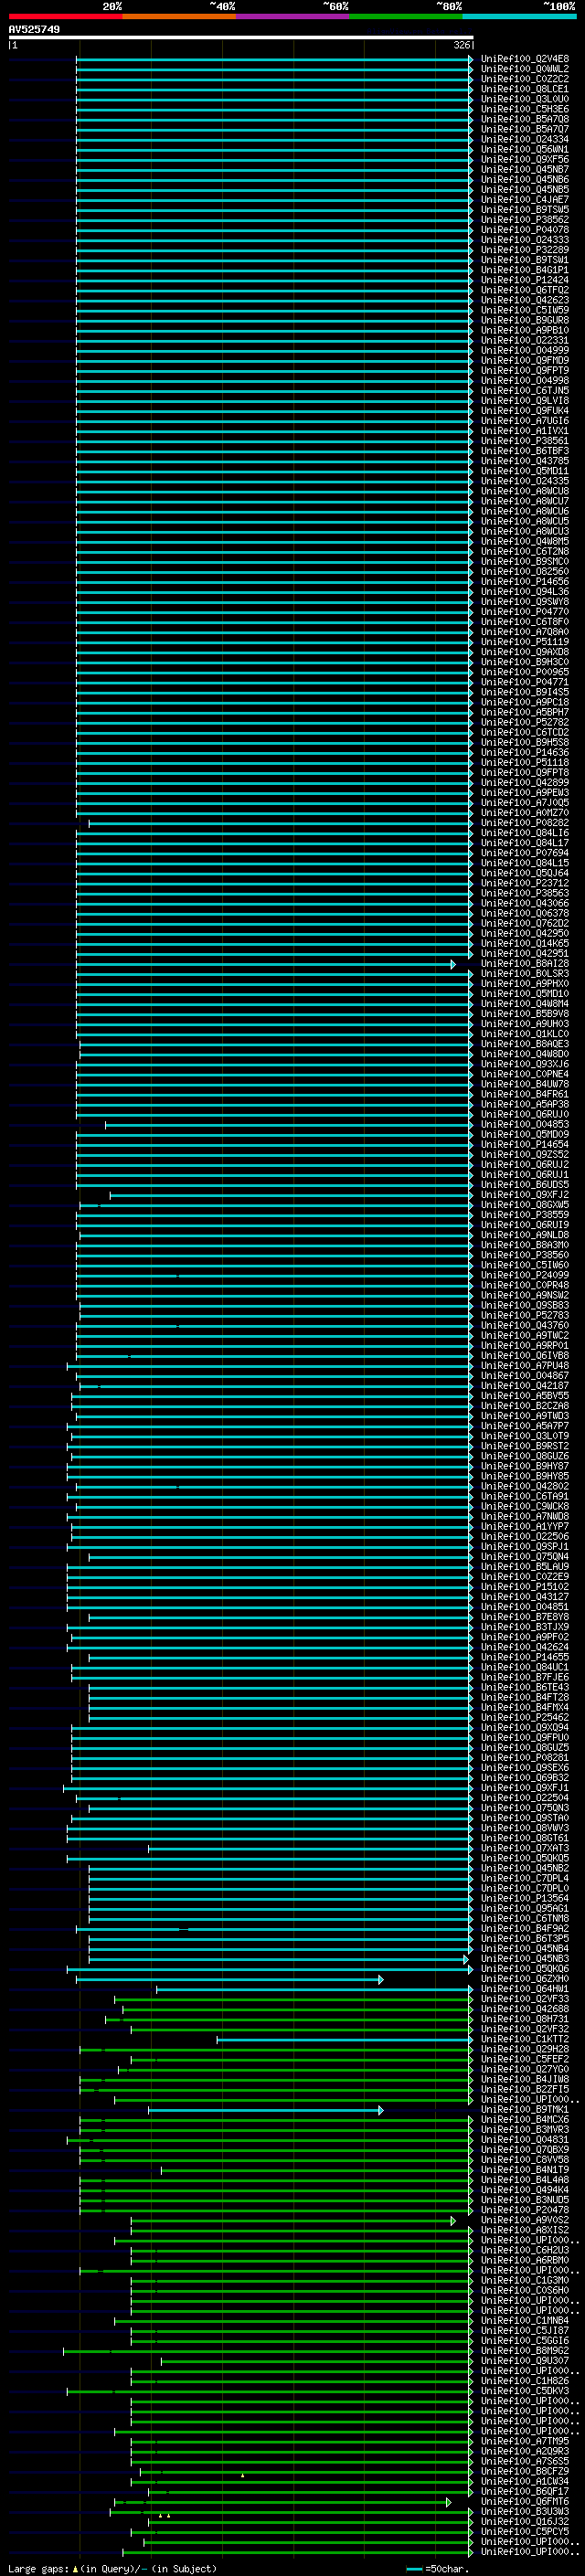Select the UniRef100_P08281 hit label
The height and width of the screenshot is (2576, 585).
525,1758
